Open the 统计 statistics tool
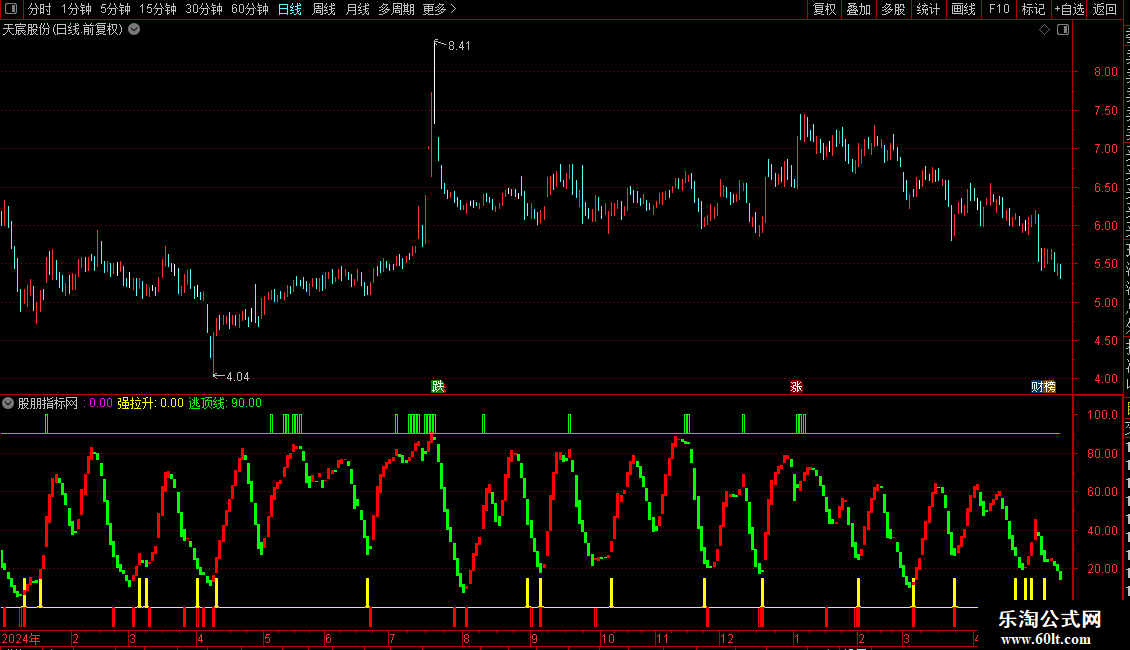Image resolution: width=1130 pixels, height=650 pixels. (x=927, y=9)
